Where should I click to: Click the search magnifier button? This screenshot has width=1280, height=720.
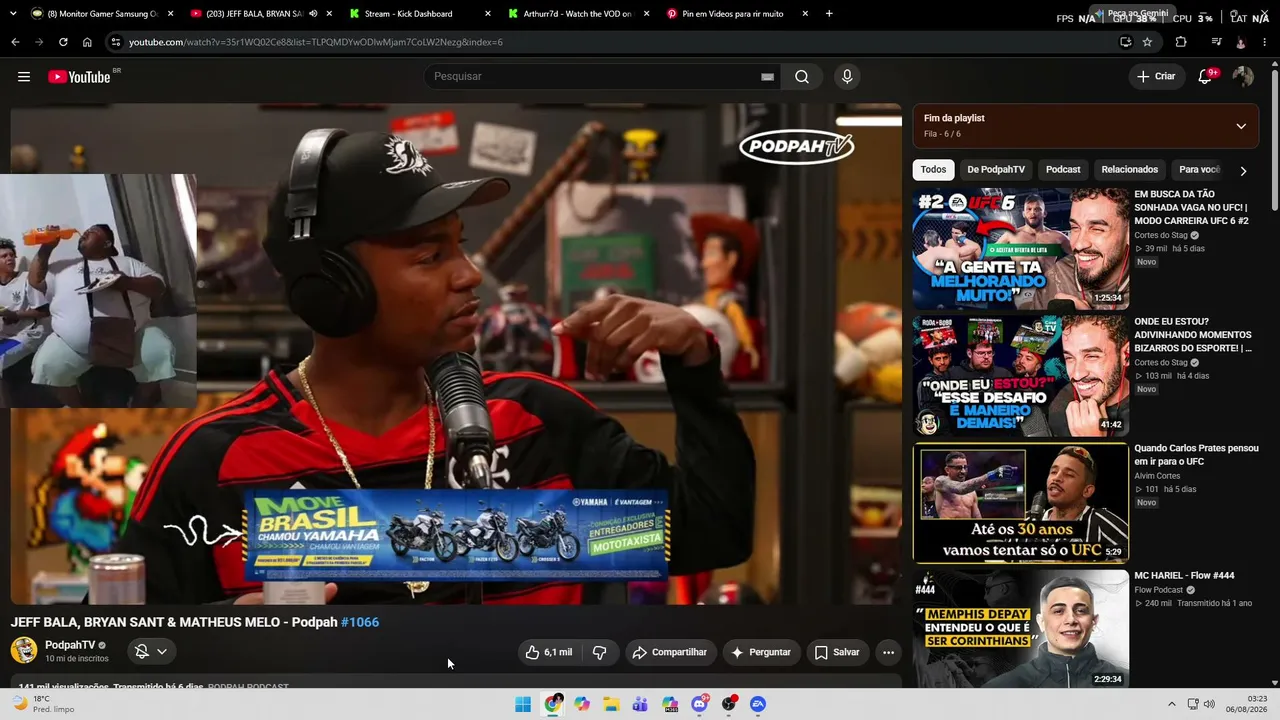(x=802, y=77)
